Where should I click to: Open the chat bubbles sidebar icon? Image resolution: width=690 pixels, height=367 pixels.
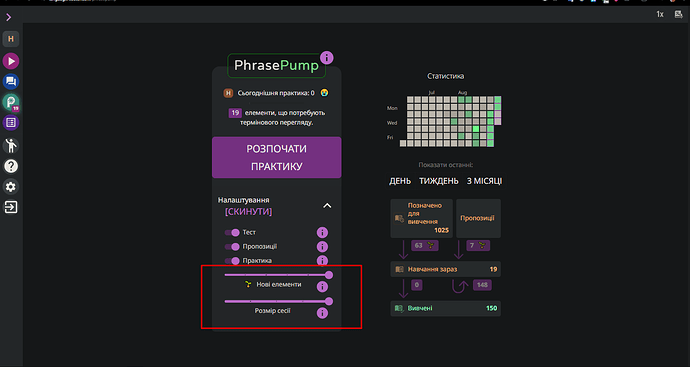11,81
